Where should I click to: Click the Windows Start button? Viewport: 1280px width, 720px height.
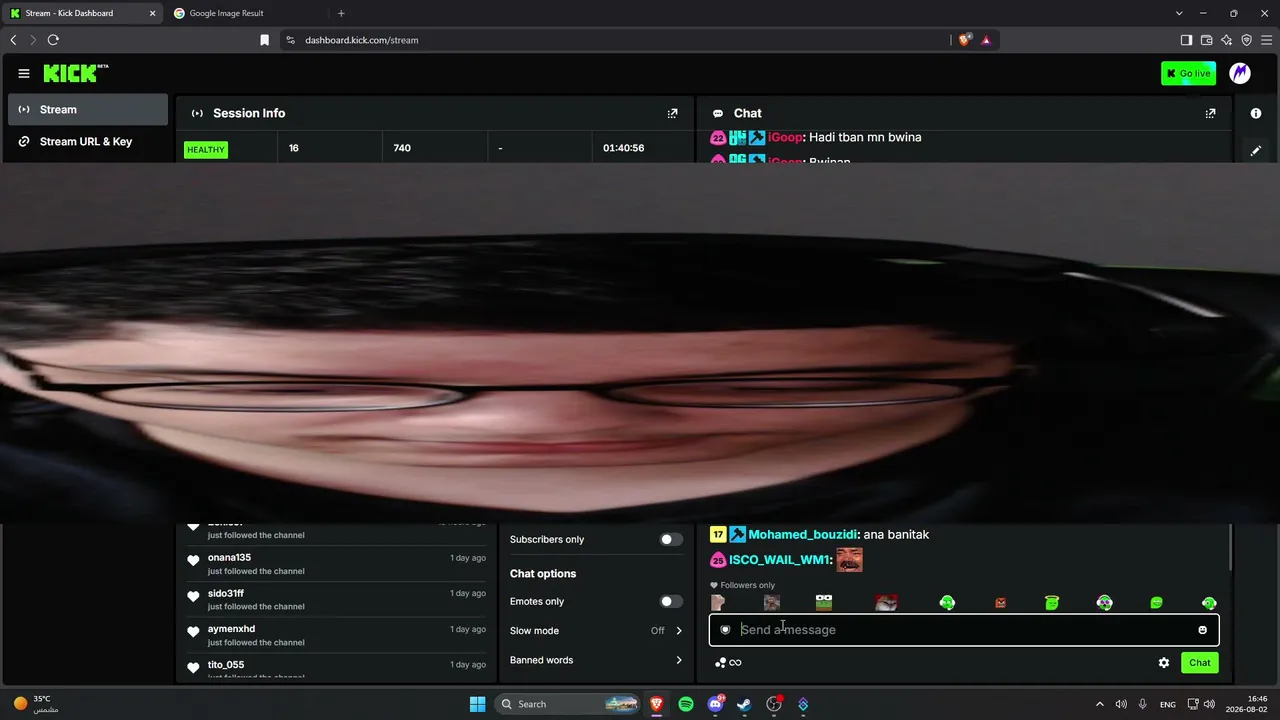[x=477, y=704]
